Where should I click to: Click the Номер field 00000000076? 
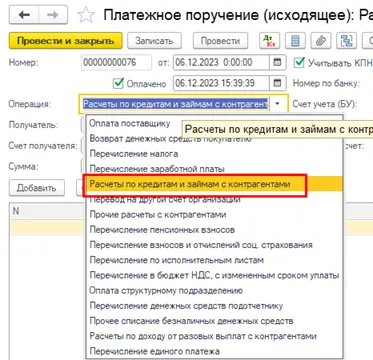click(x=116, y=62)
